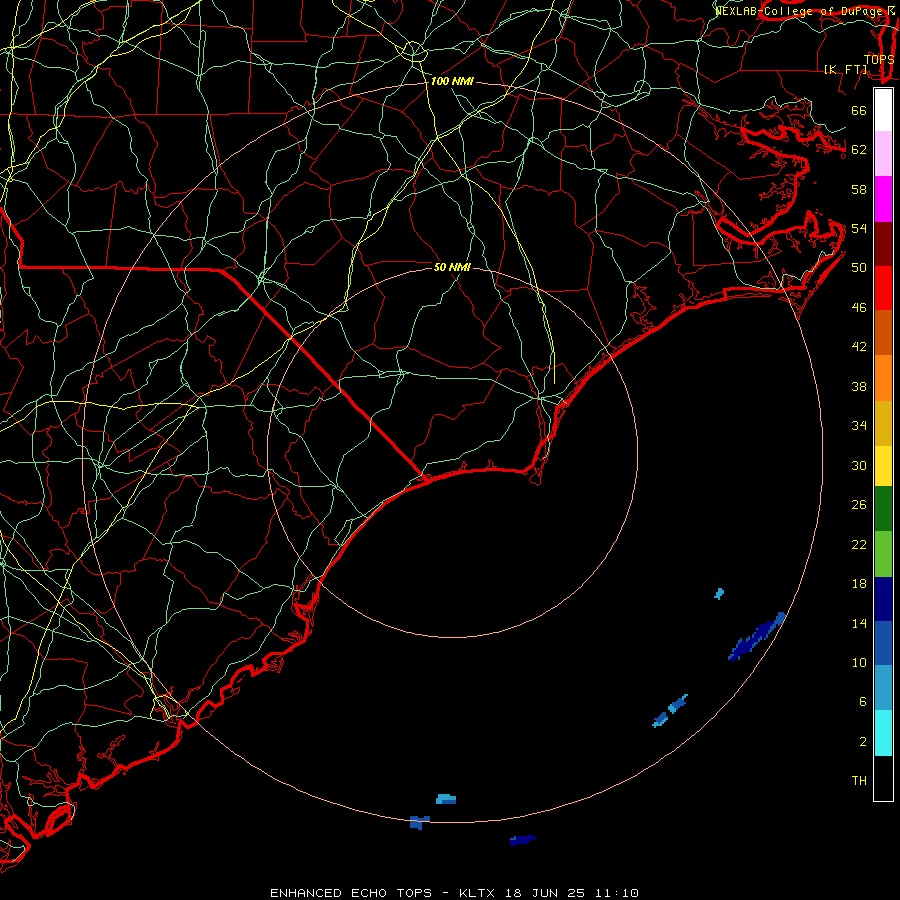Click the '100 NMI' range ring label
Viewport: 900px width, 900px height.
pos(452,82)
